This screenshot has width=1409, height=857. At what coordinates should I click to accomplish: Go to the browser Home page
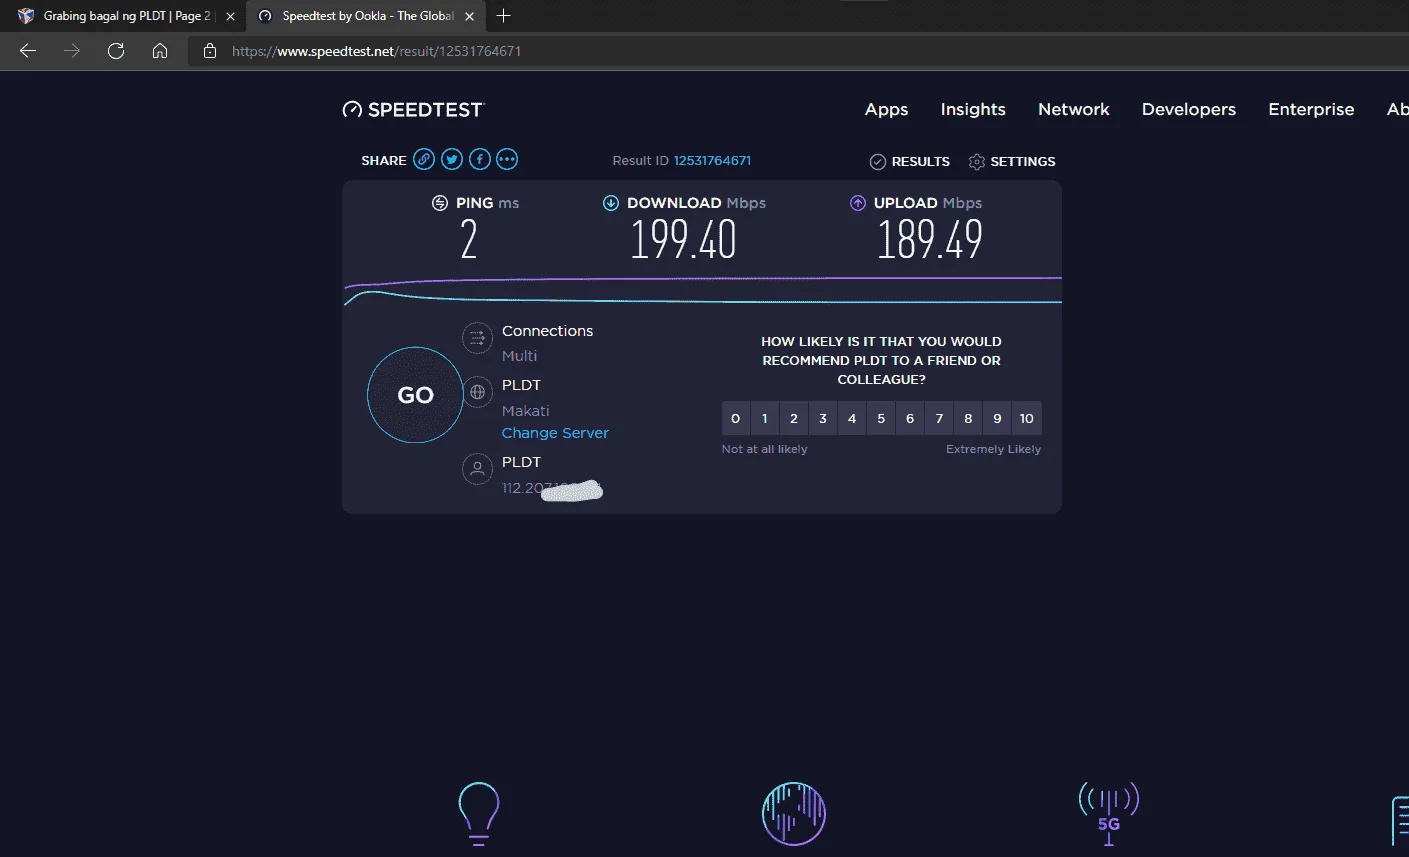[160, 51]
